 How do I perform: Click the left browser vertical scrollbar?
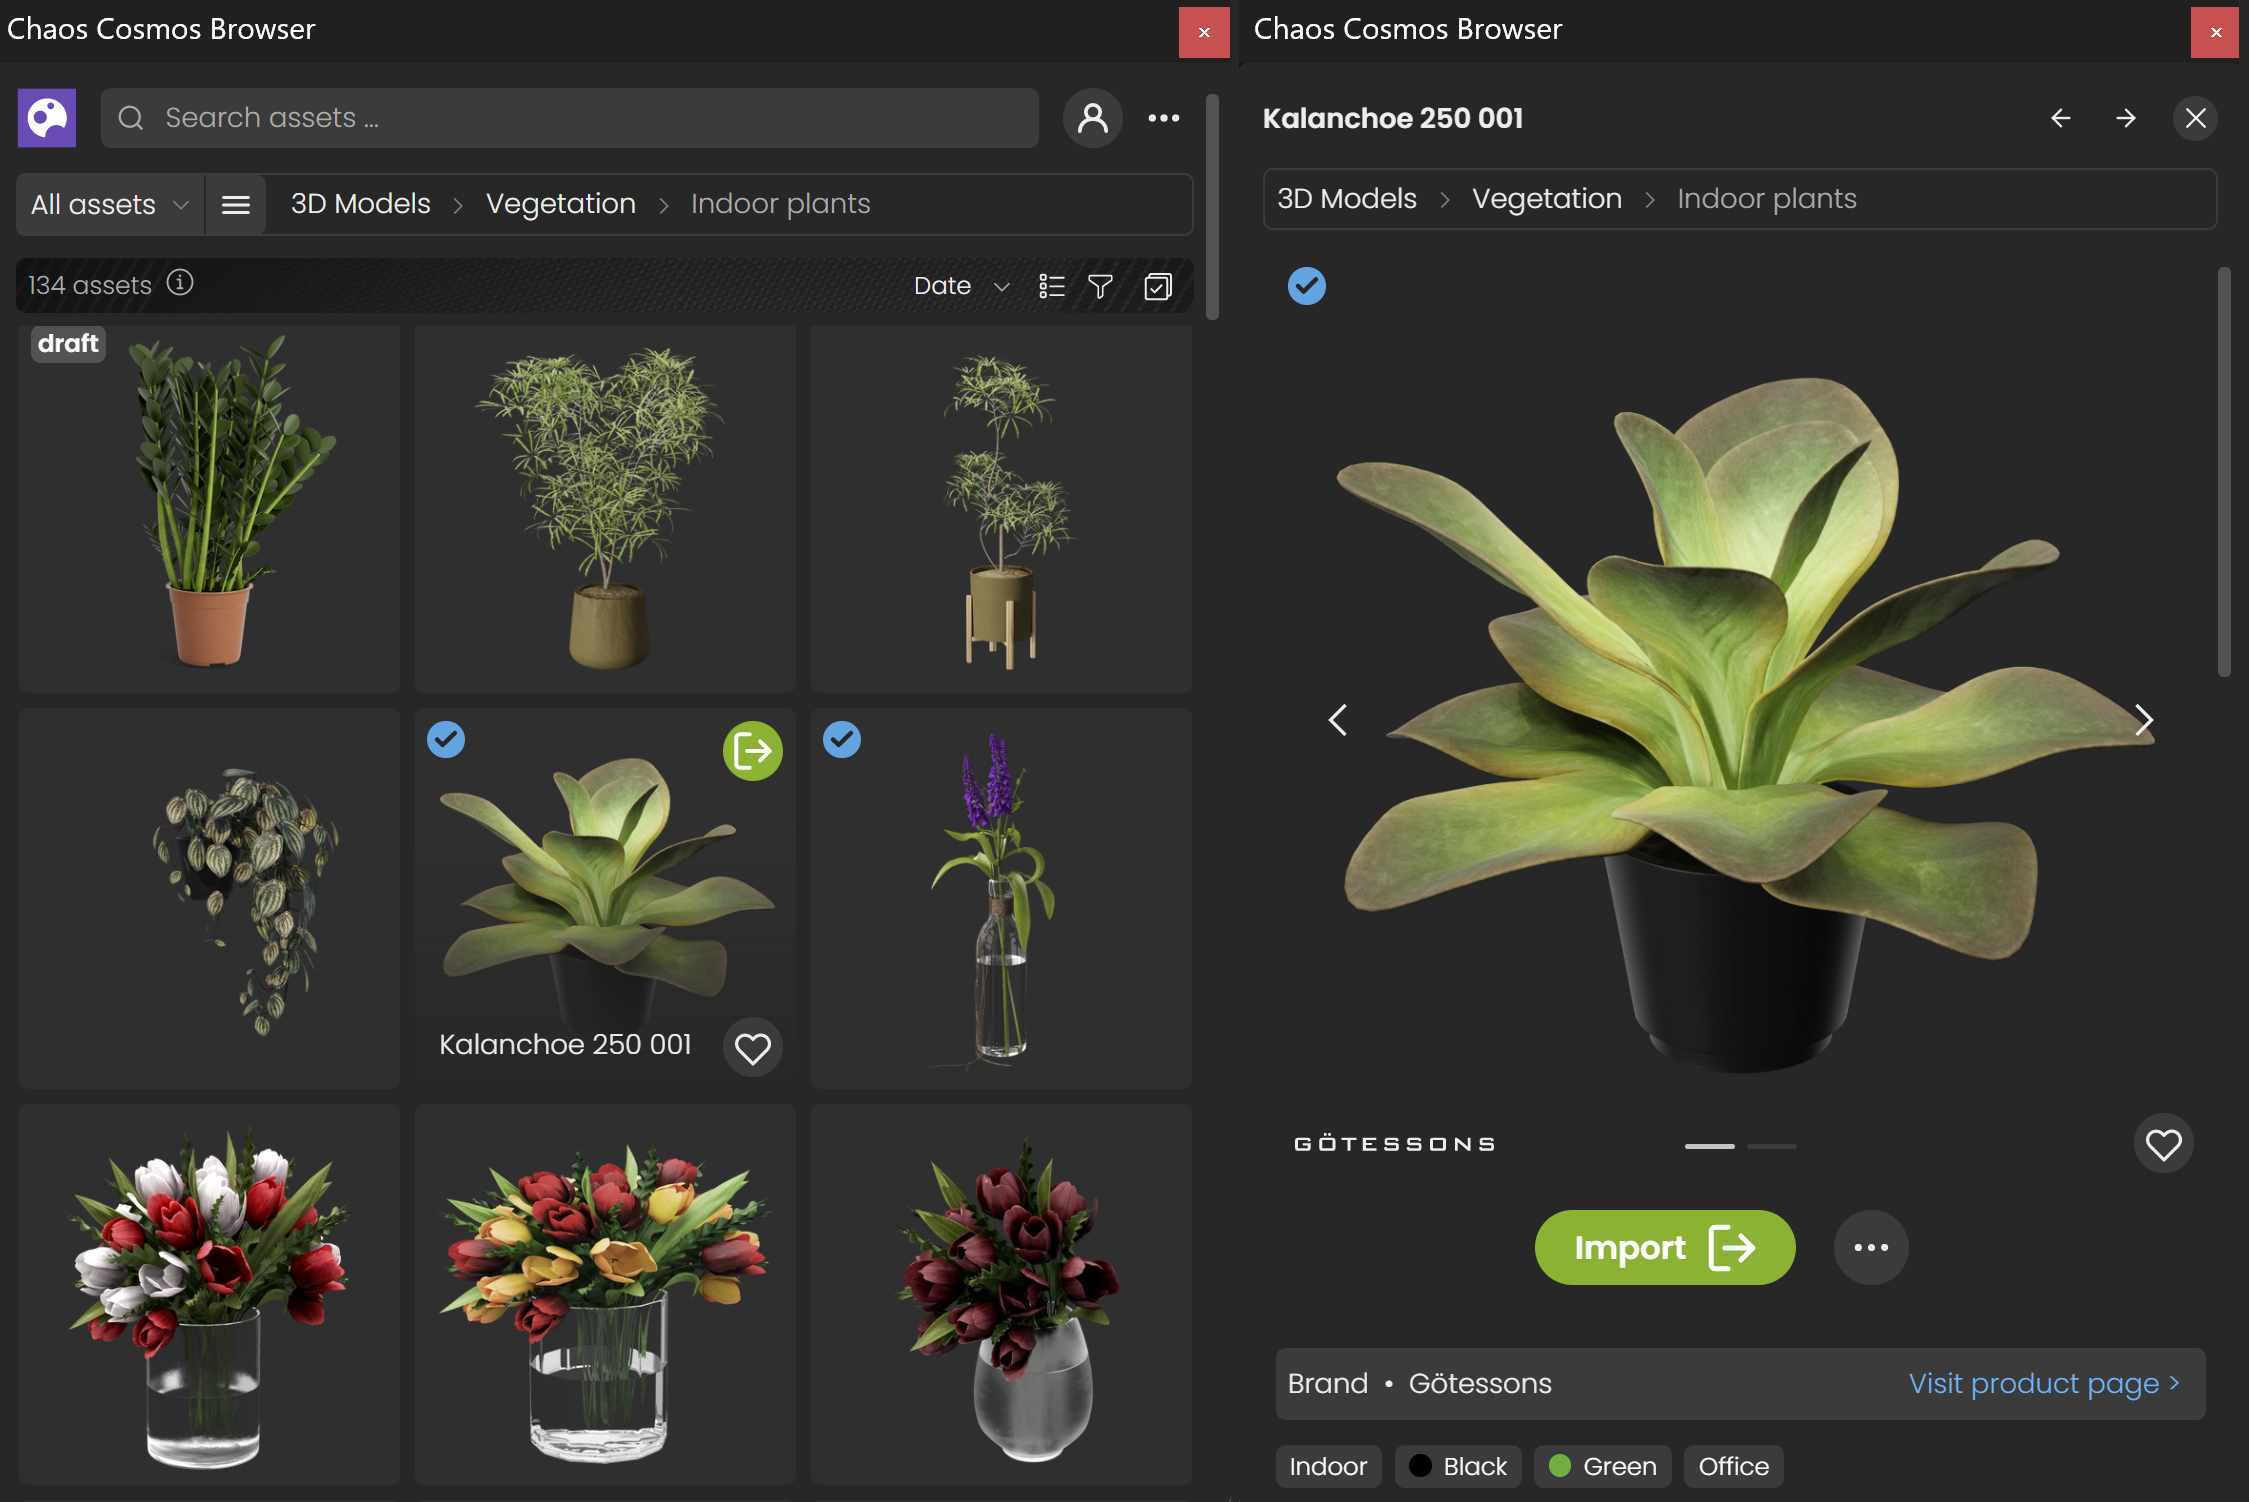coord(1212,207)
